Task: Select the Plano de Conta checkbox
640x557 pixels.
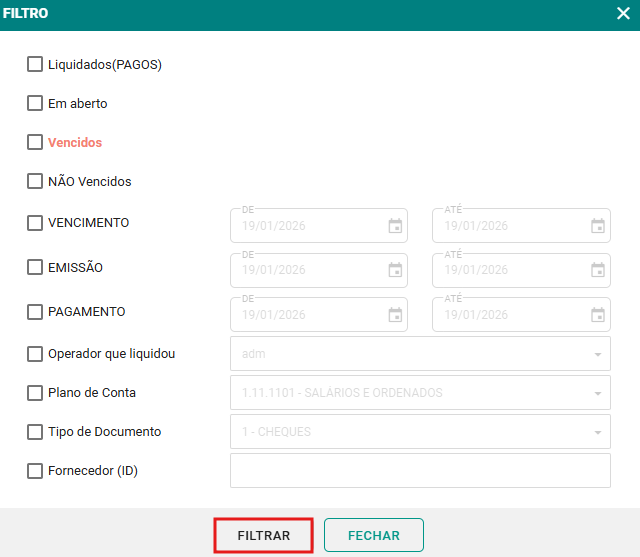Action: pyautogui.click(x=35, y=393)
